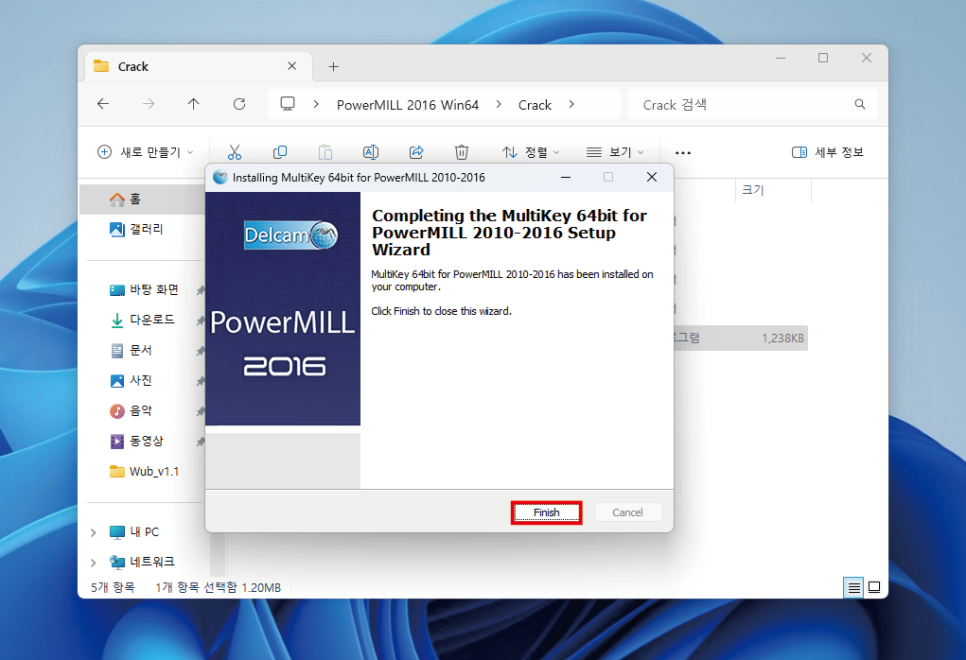Click the share icon in Explorer toolbar
This screenshot has width=966, height=660.
coord(416,152)
